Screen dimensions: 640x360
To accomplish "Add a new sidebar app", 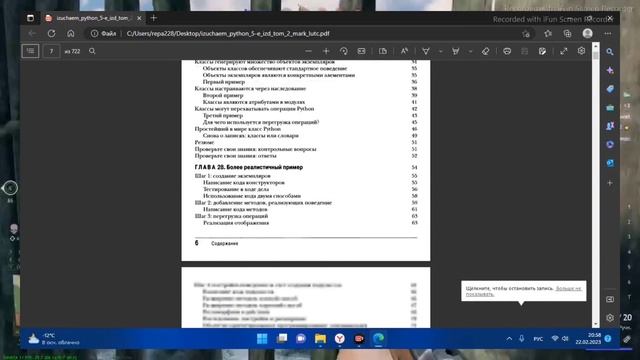I will (610, 183).
